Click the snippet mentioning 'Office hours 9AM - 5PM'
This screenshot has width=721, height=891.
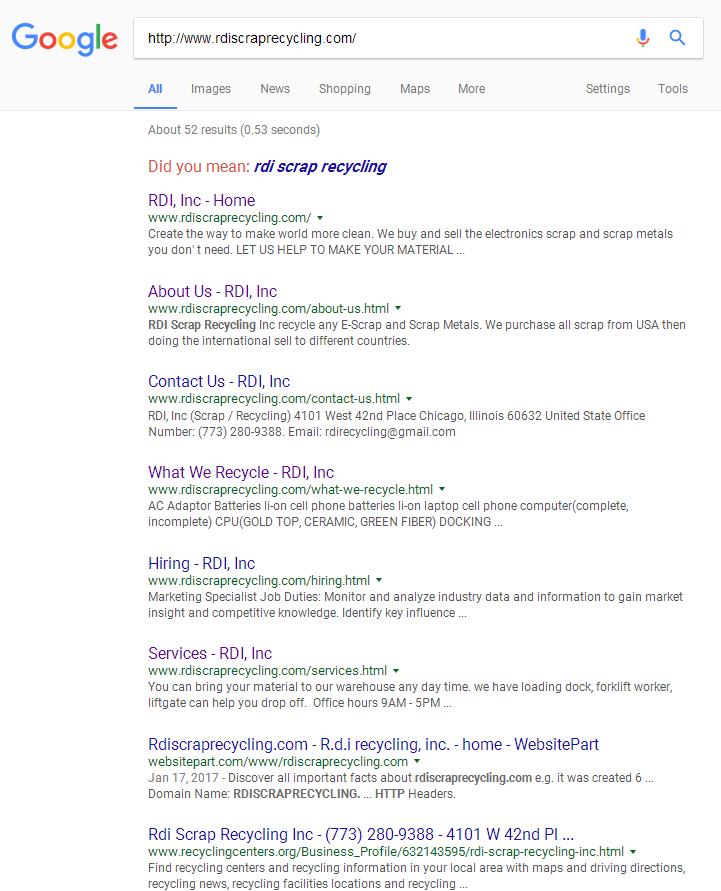410,695
